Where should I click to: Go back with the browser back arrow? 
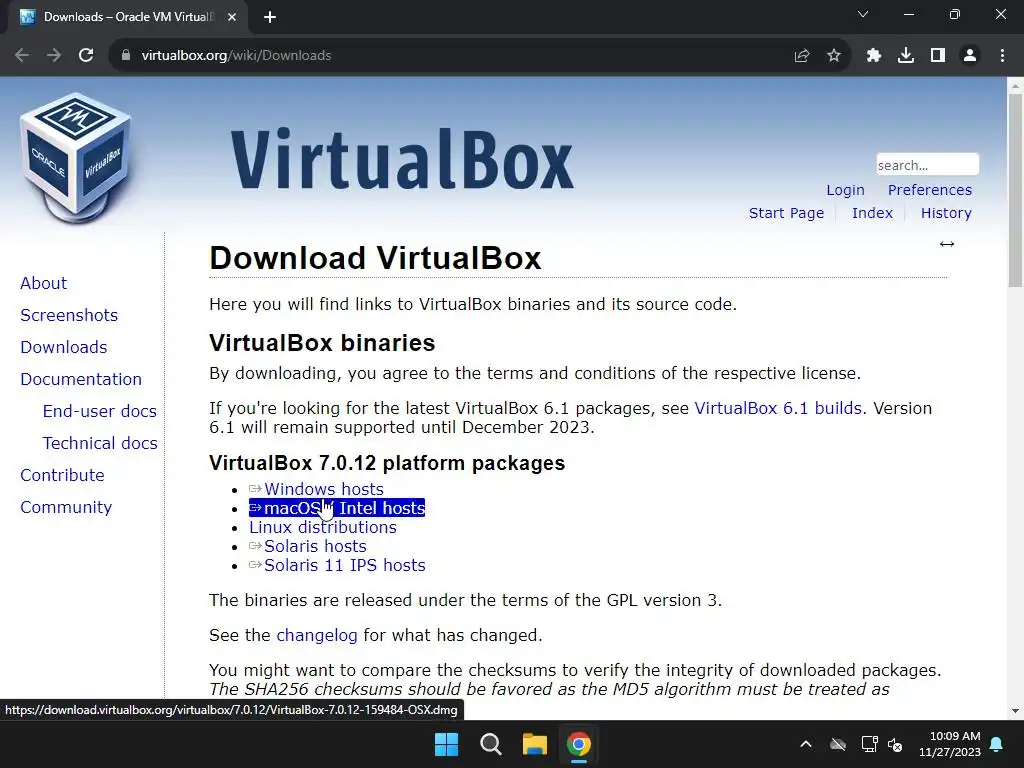click(x=22, y=56)
